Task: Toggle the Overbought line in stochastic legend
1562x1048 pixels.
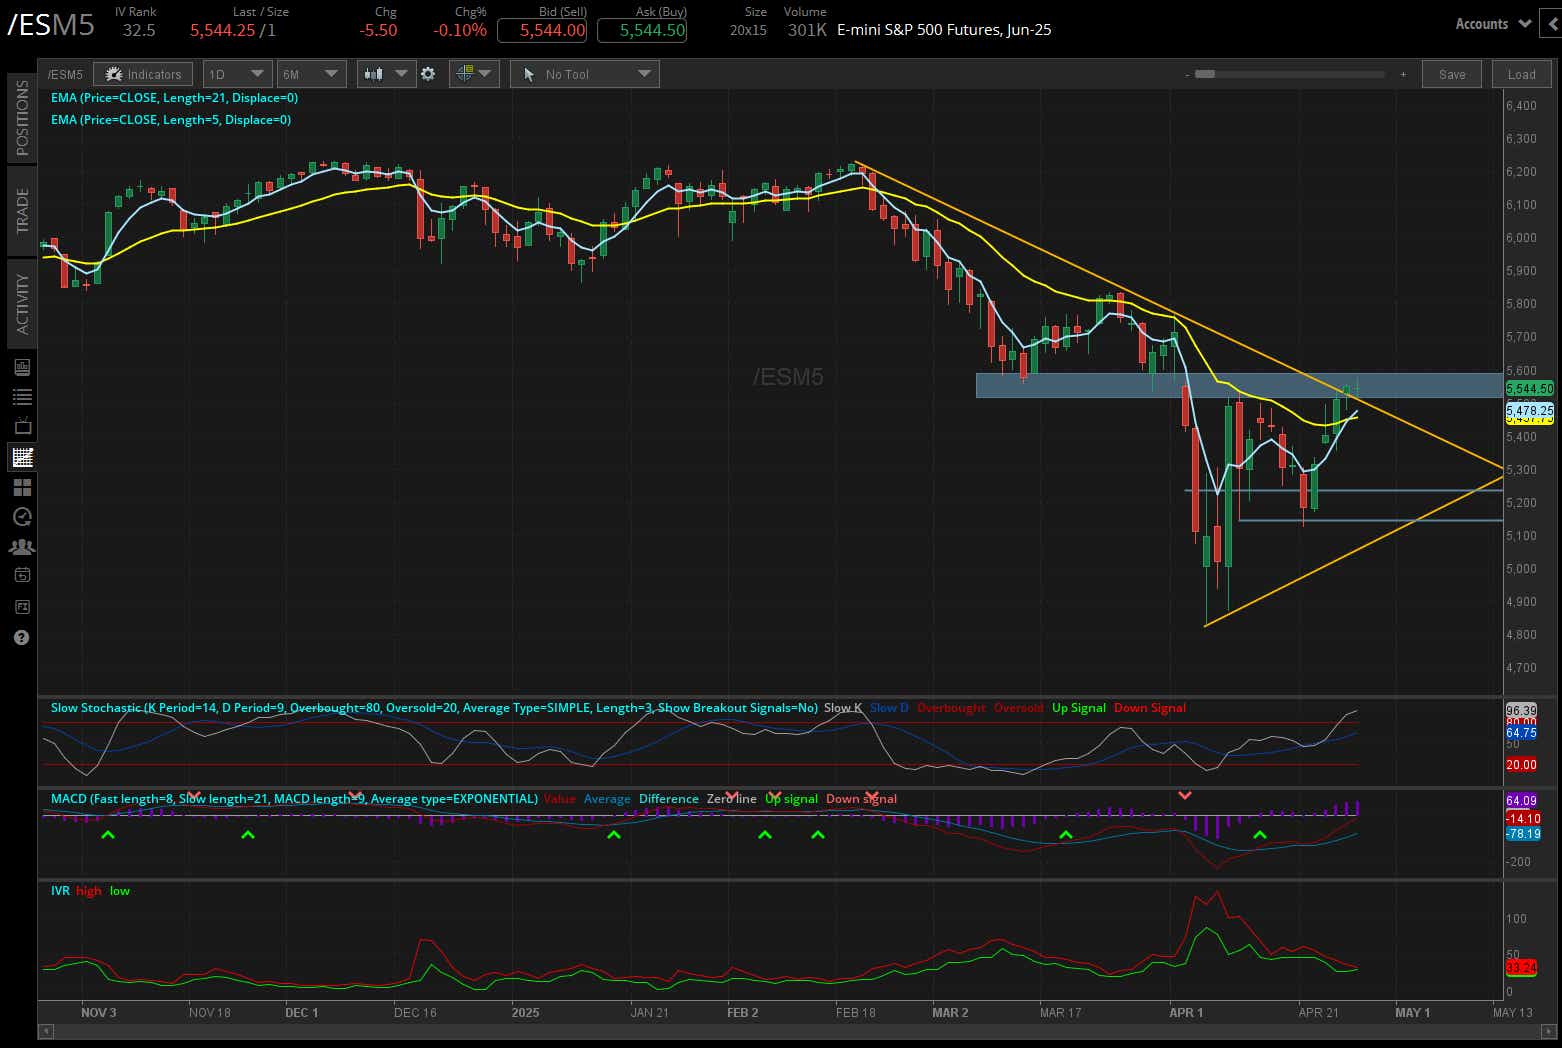Action: pos(951,707)
